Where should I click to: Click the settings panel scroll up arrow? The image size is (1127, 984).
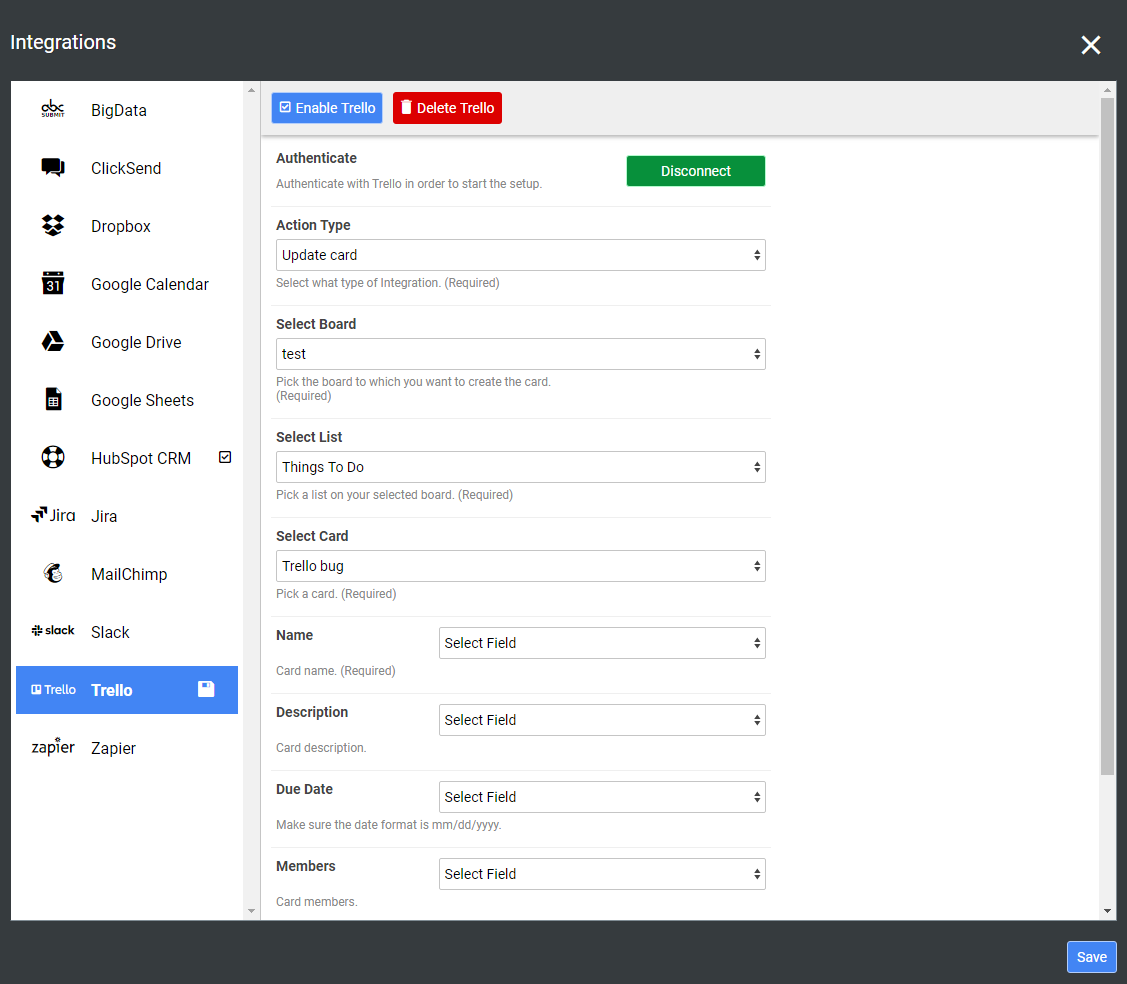(x=1107, y=90)
